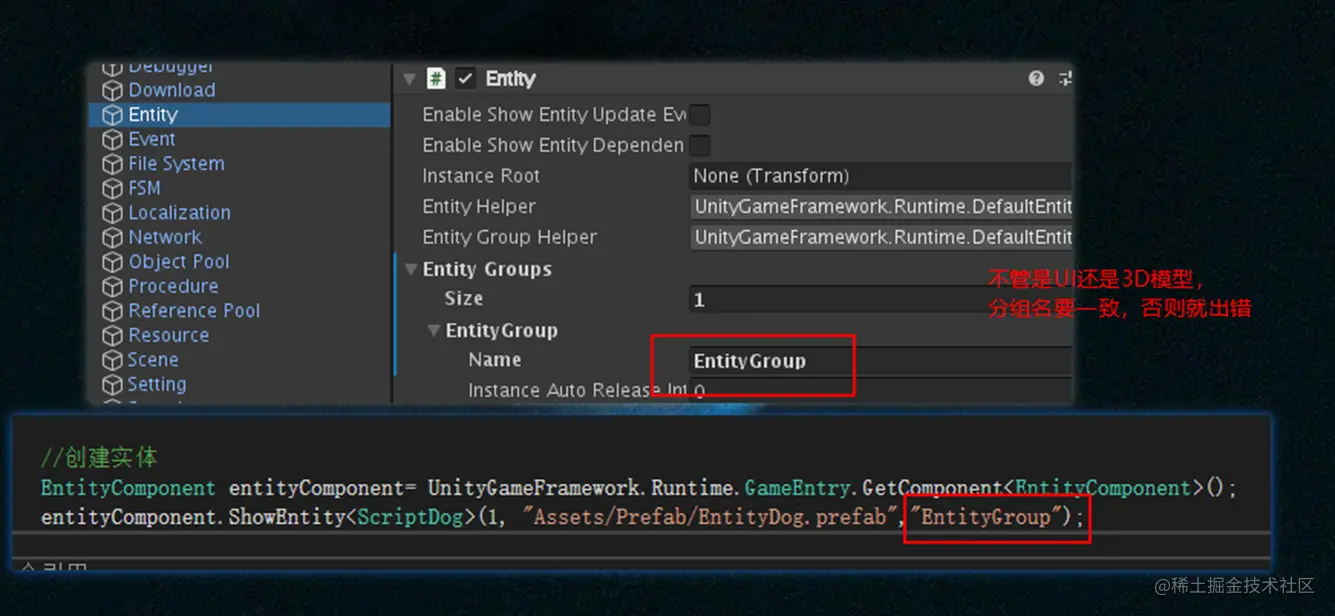Click the EntityDog.prefab path string

712,518
